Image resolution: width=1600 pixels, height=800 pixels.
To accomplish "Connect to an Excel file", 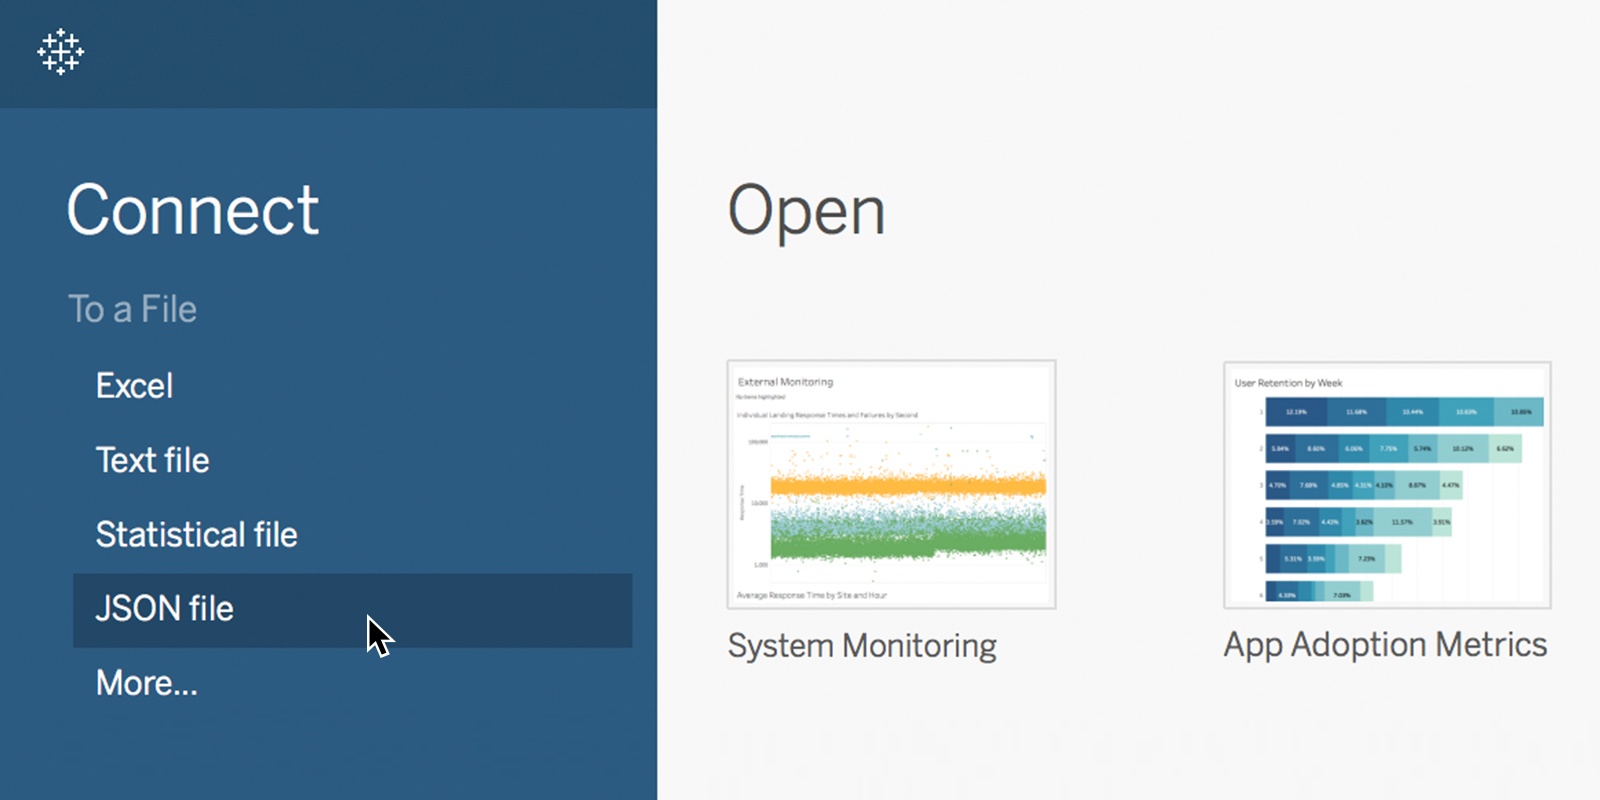I will [x=134, y=386].
